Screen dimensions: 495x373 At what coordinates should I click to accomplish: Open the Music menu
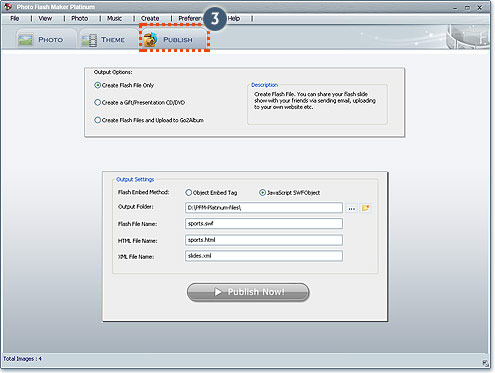coord(114,19)
